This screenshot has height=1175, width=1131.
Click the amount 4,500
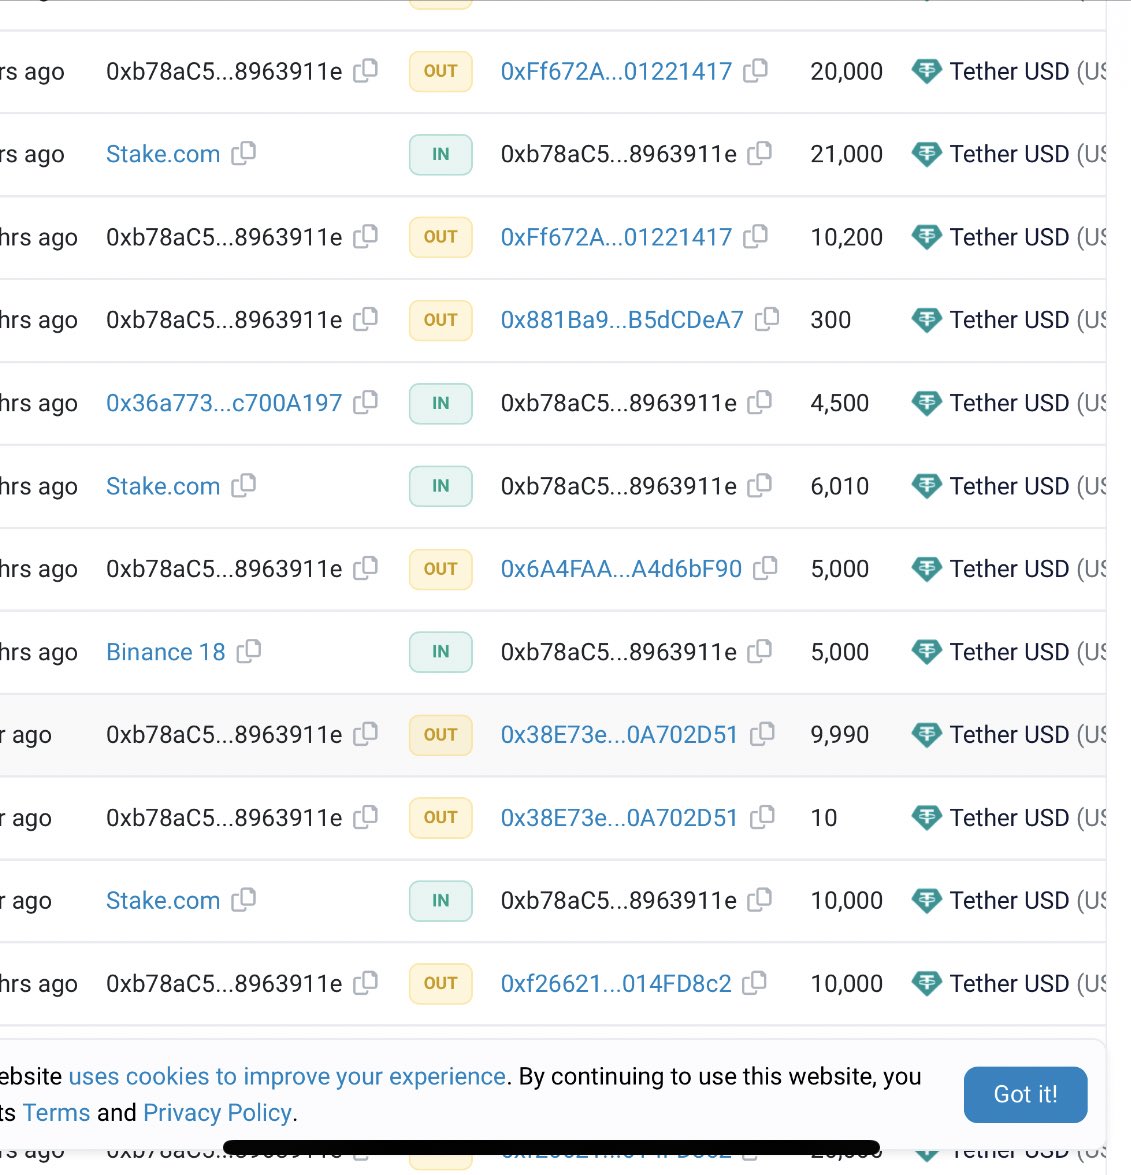pos(839,403)
